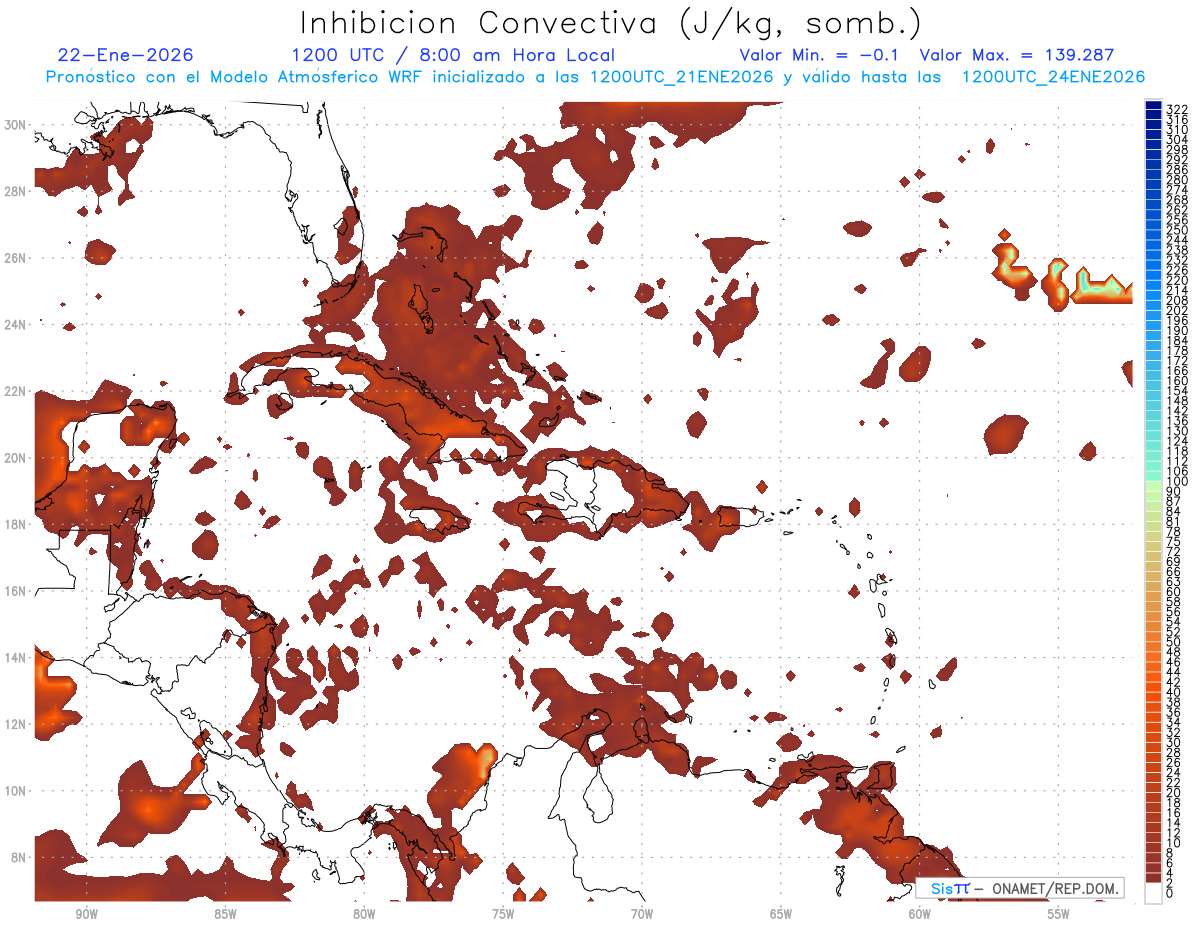Click the "1200 UTC / 8:00 am Hora Local" text
Image resolution: width=1200 pixels, height=927 pixels.
coord(453,55)
